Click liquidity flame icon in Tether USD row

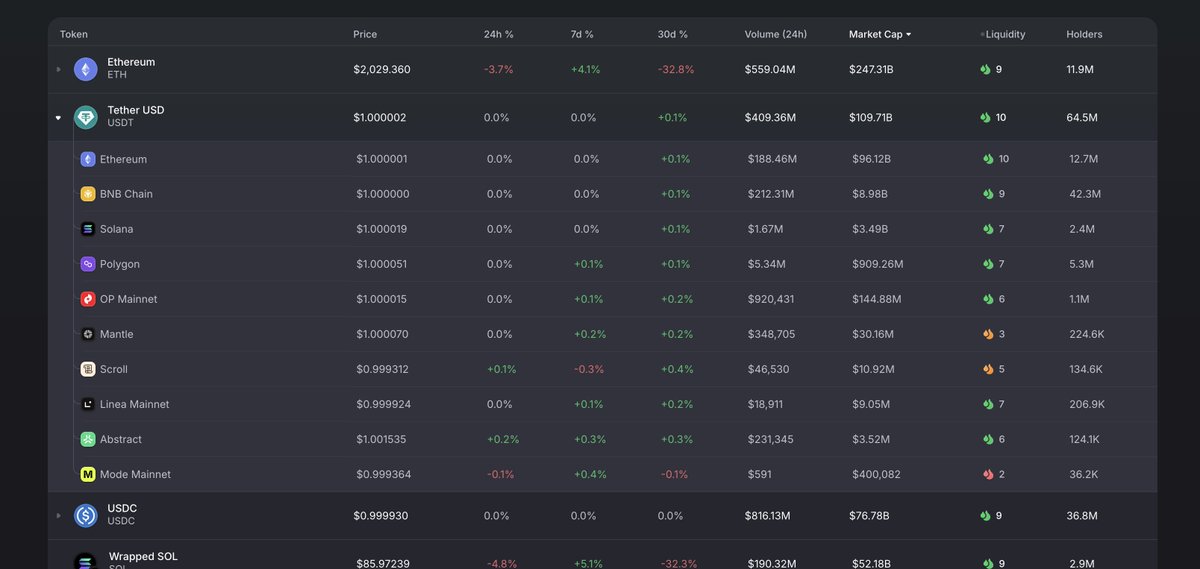tap(985, 117)
